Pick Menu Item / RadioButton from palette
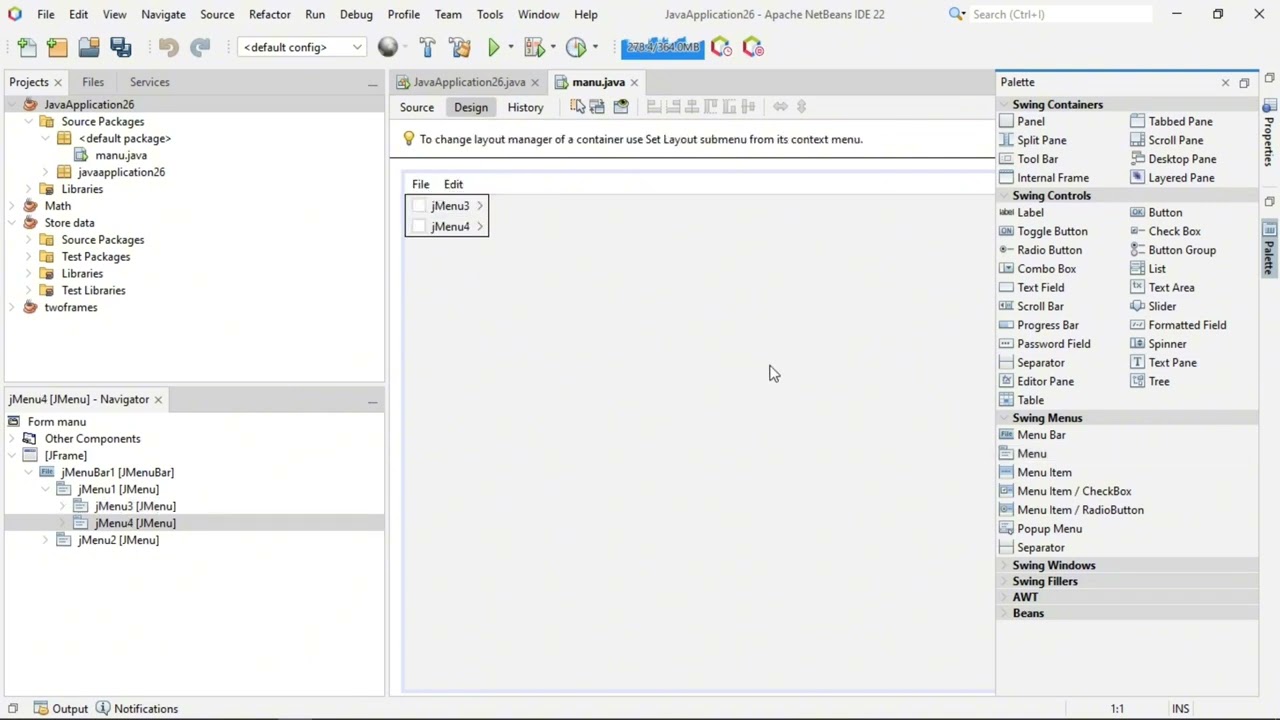 point(1080,510)
